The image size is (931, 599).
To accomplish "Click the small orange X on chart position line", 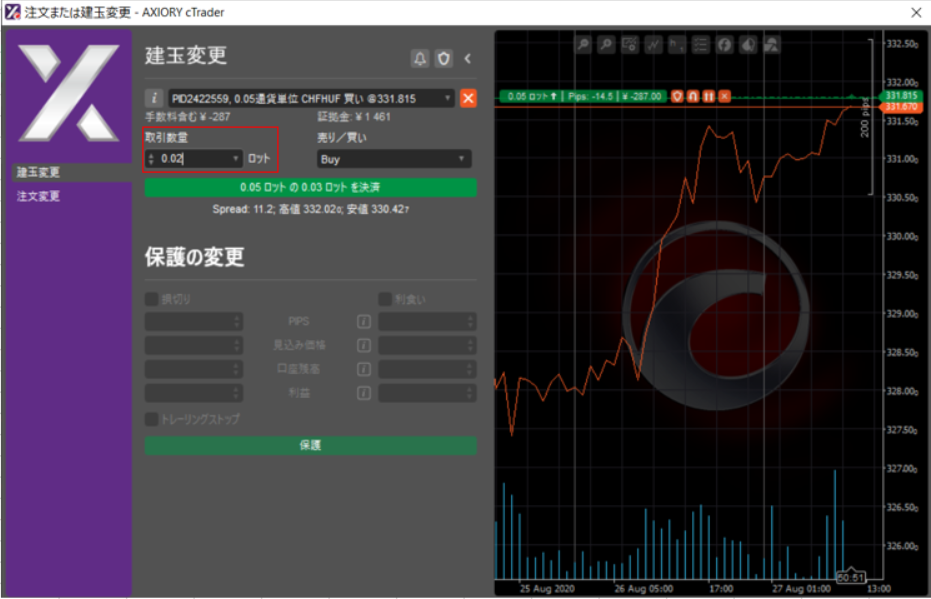I will tap(724, 96).
